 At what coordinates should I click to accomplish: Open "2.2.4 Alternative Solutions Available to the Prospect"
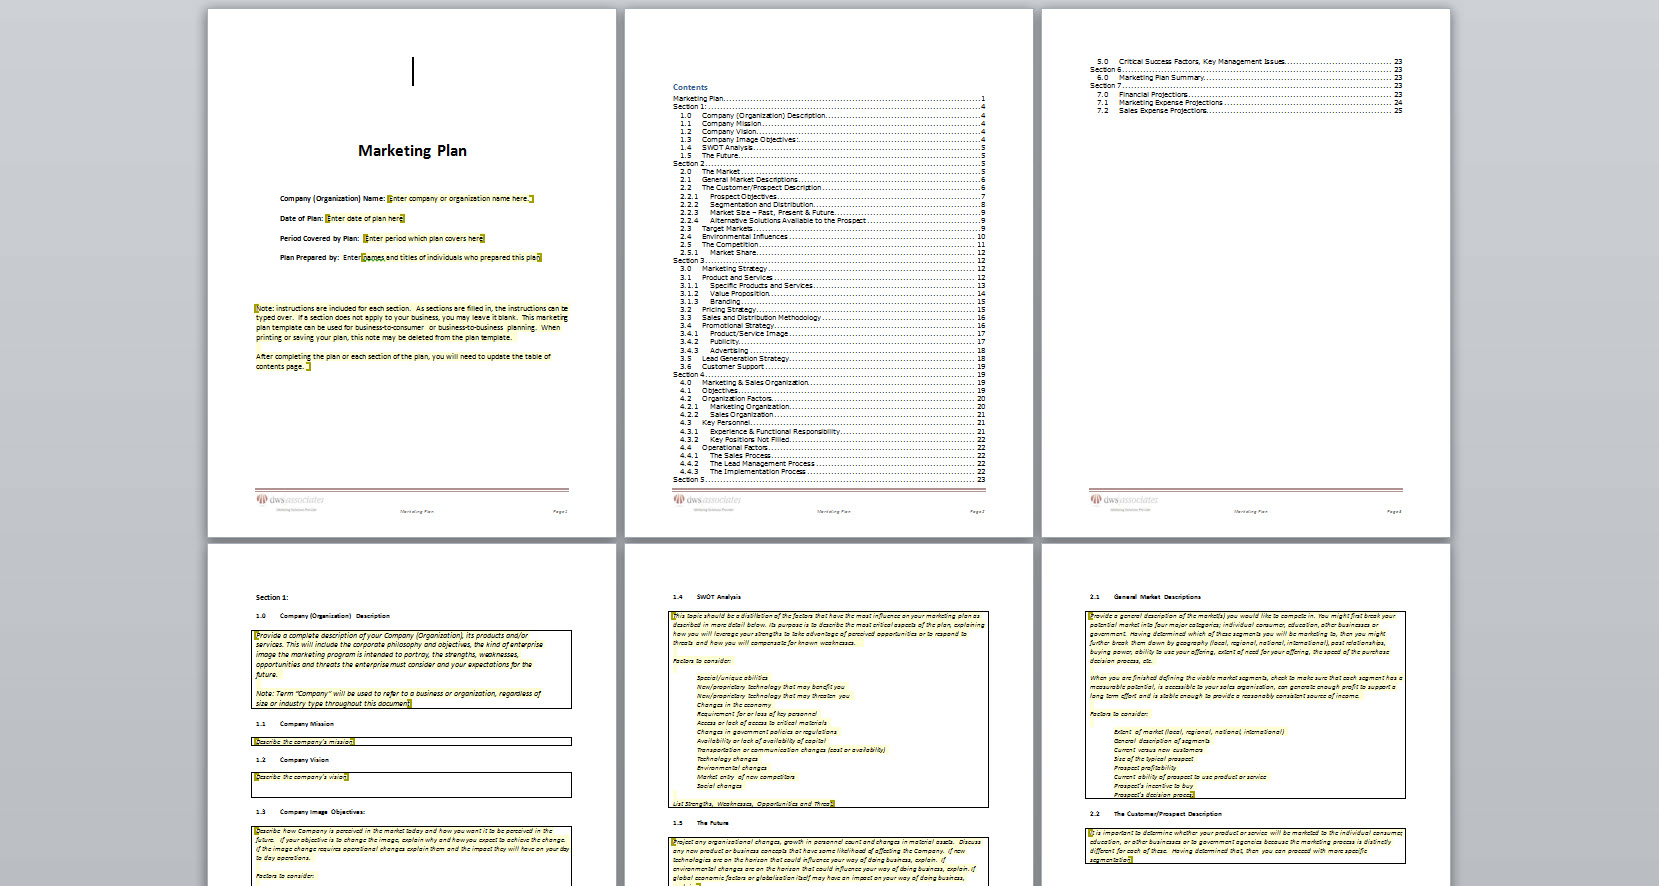point(832,221)
